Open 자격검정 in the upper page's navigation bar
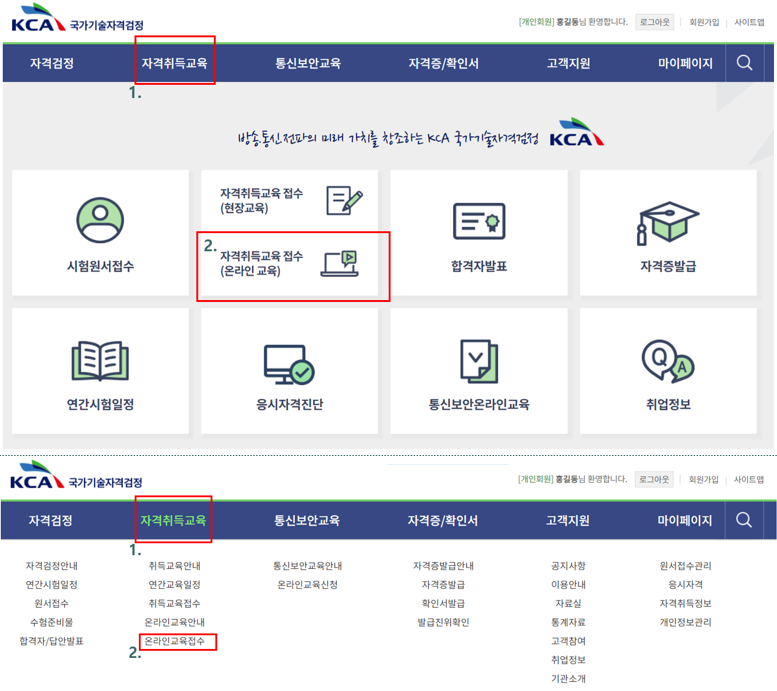Image resolution: width=777 pixels, height=691 pixels. click(x=52, y=63)
